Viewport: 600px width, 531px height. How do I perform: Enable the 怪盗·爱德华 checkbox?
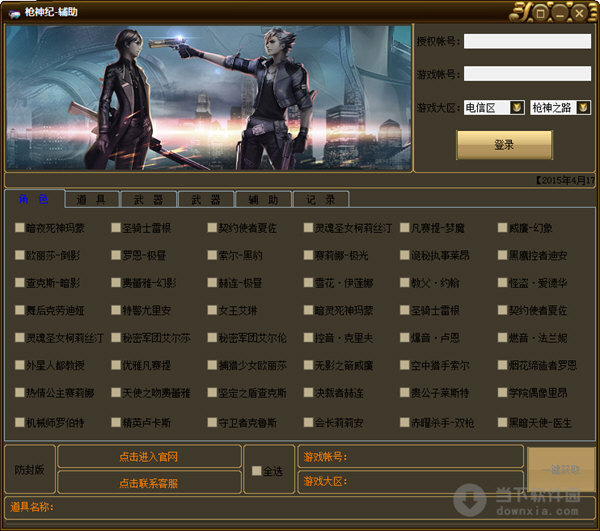pos(502,283)
